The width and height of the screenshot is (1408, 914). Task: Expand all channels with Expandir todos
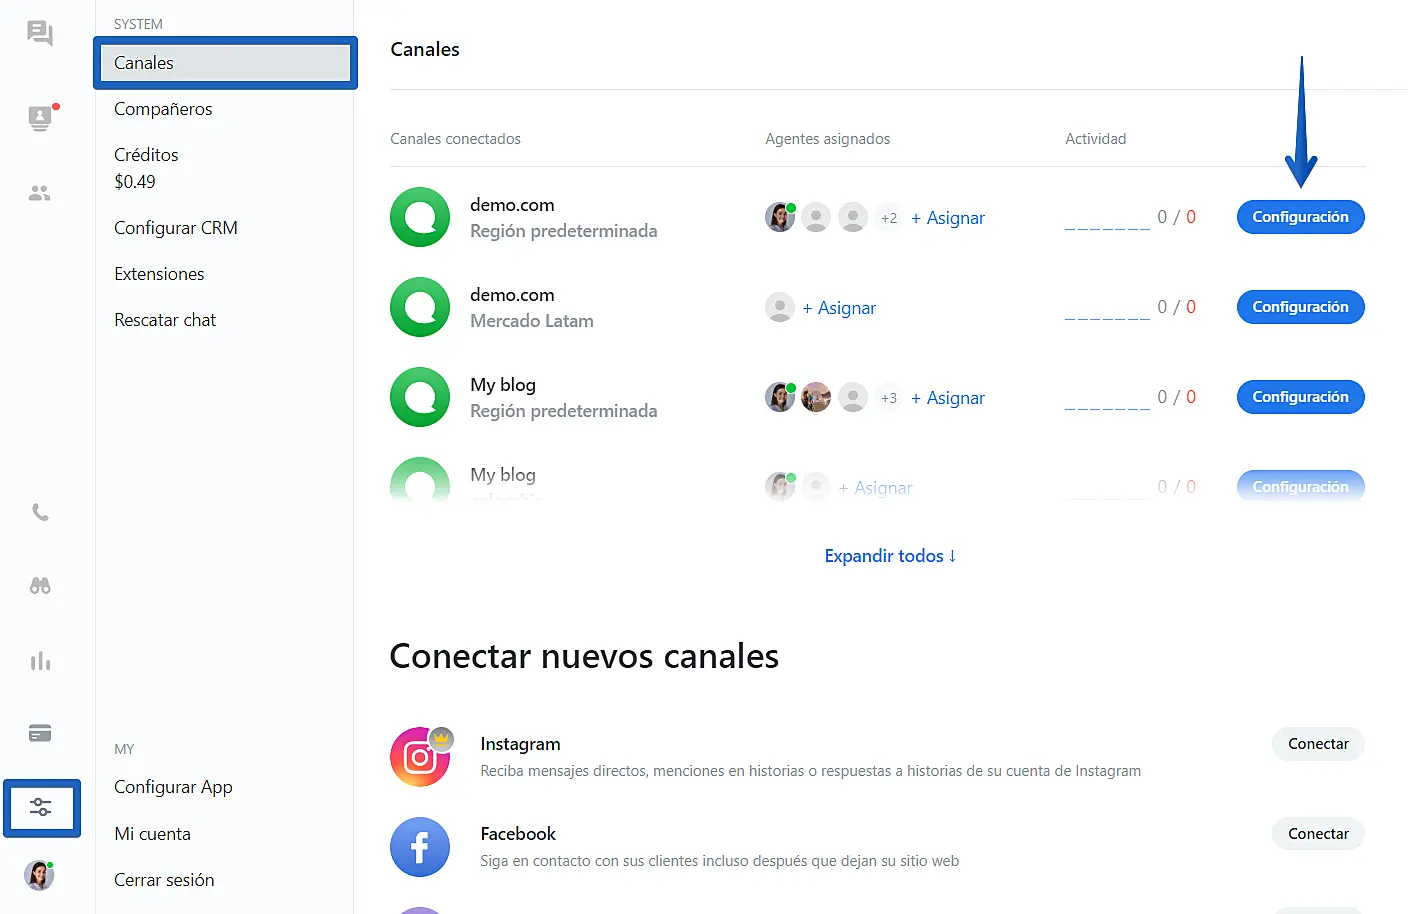[x=889, y=556]
